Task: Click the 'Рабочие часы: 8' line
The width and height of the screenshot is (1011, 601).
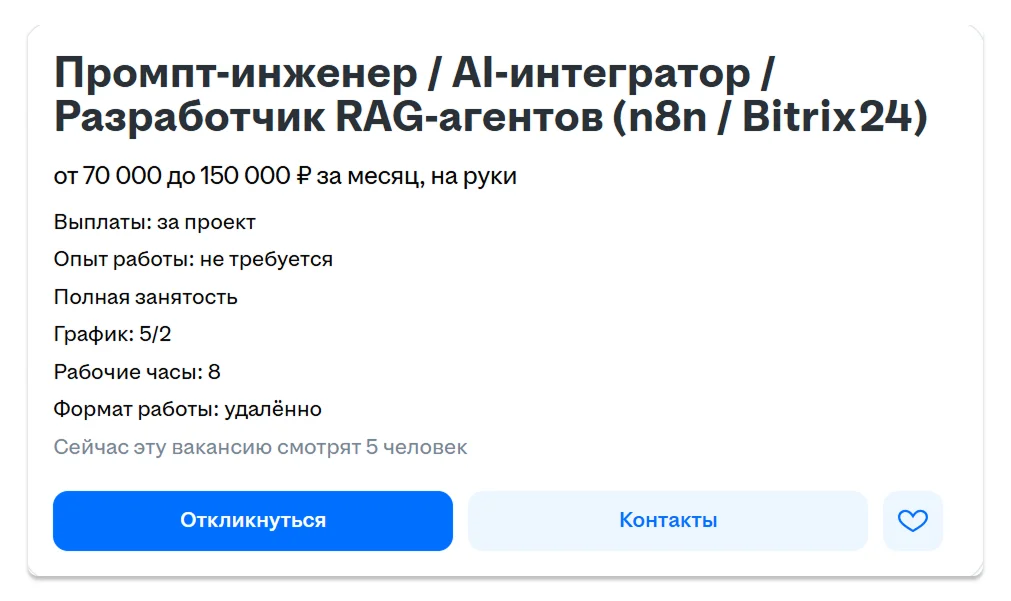Action: point(137,372)
